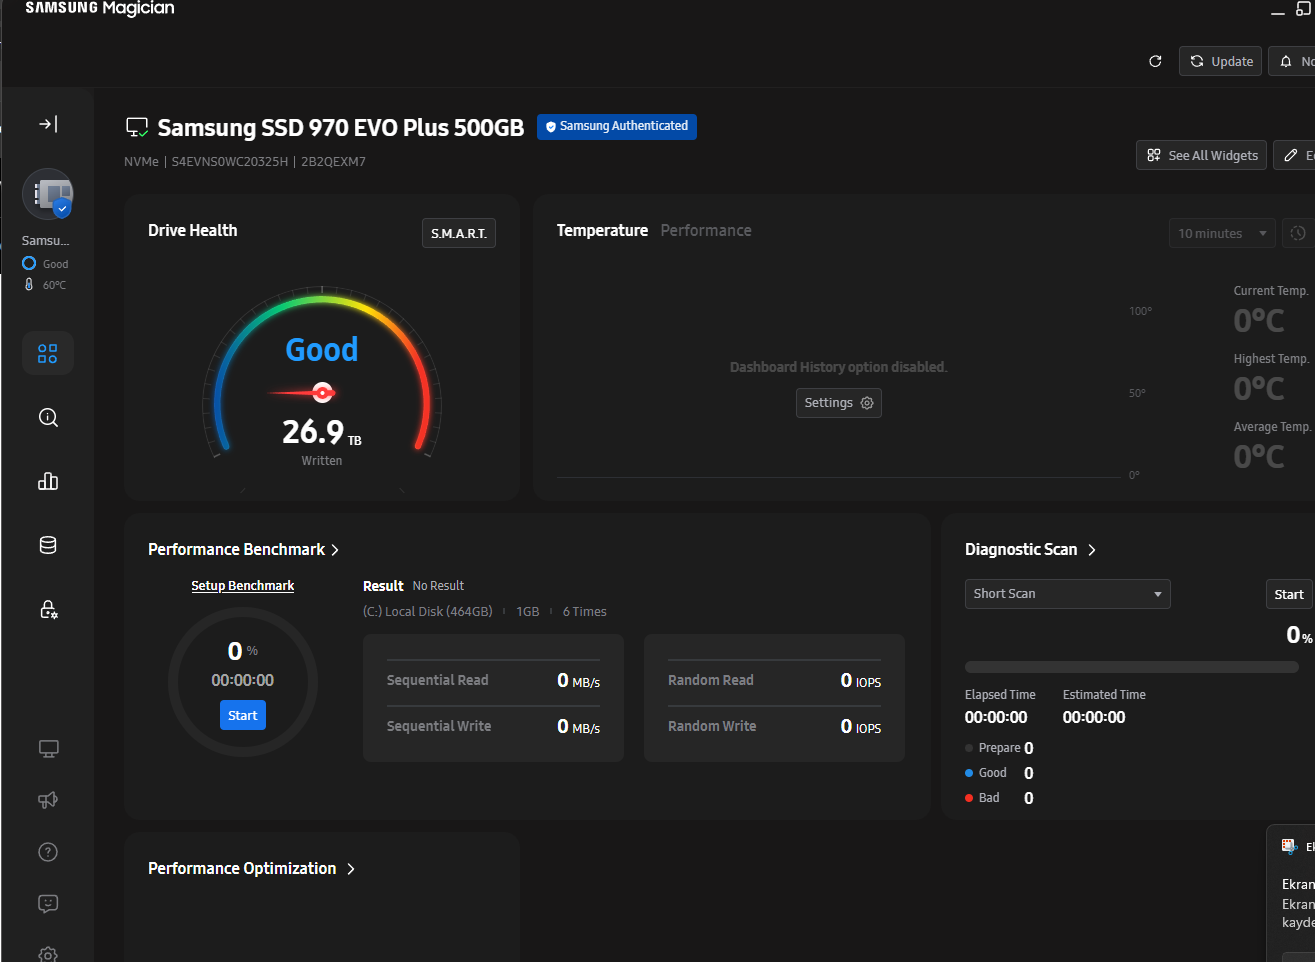Image resolution: width=1315 pixels, height=962 pixels.
Task: Switch to the Temperature tab
Action: [602, 230]
